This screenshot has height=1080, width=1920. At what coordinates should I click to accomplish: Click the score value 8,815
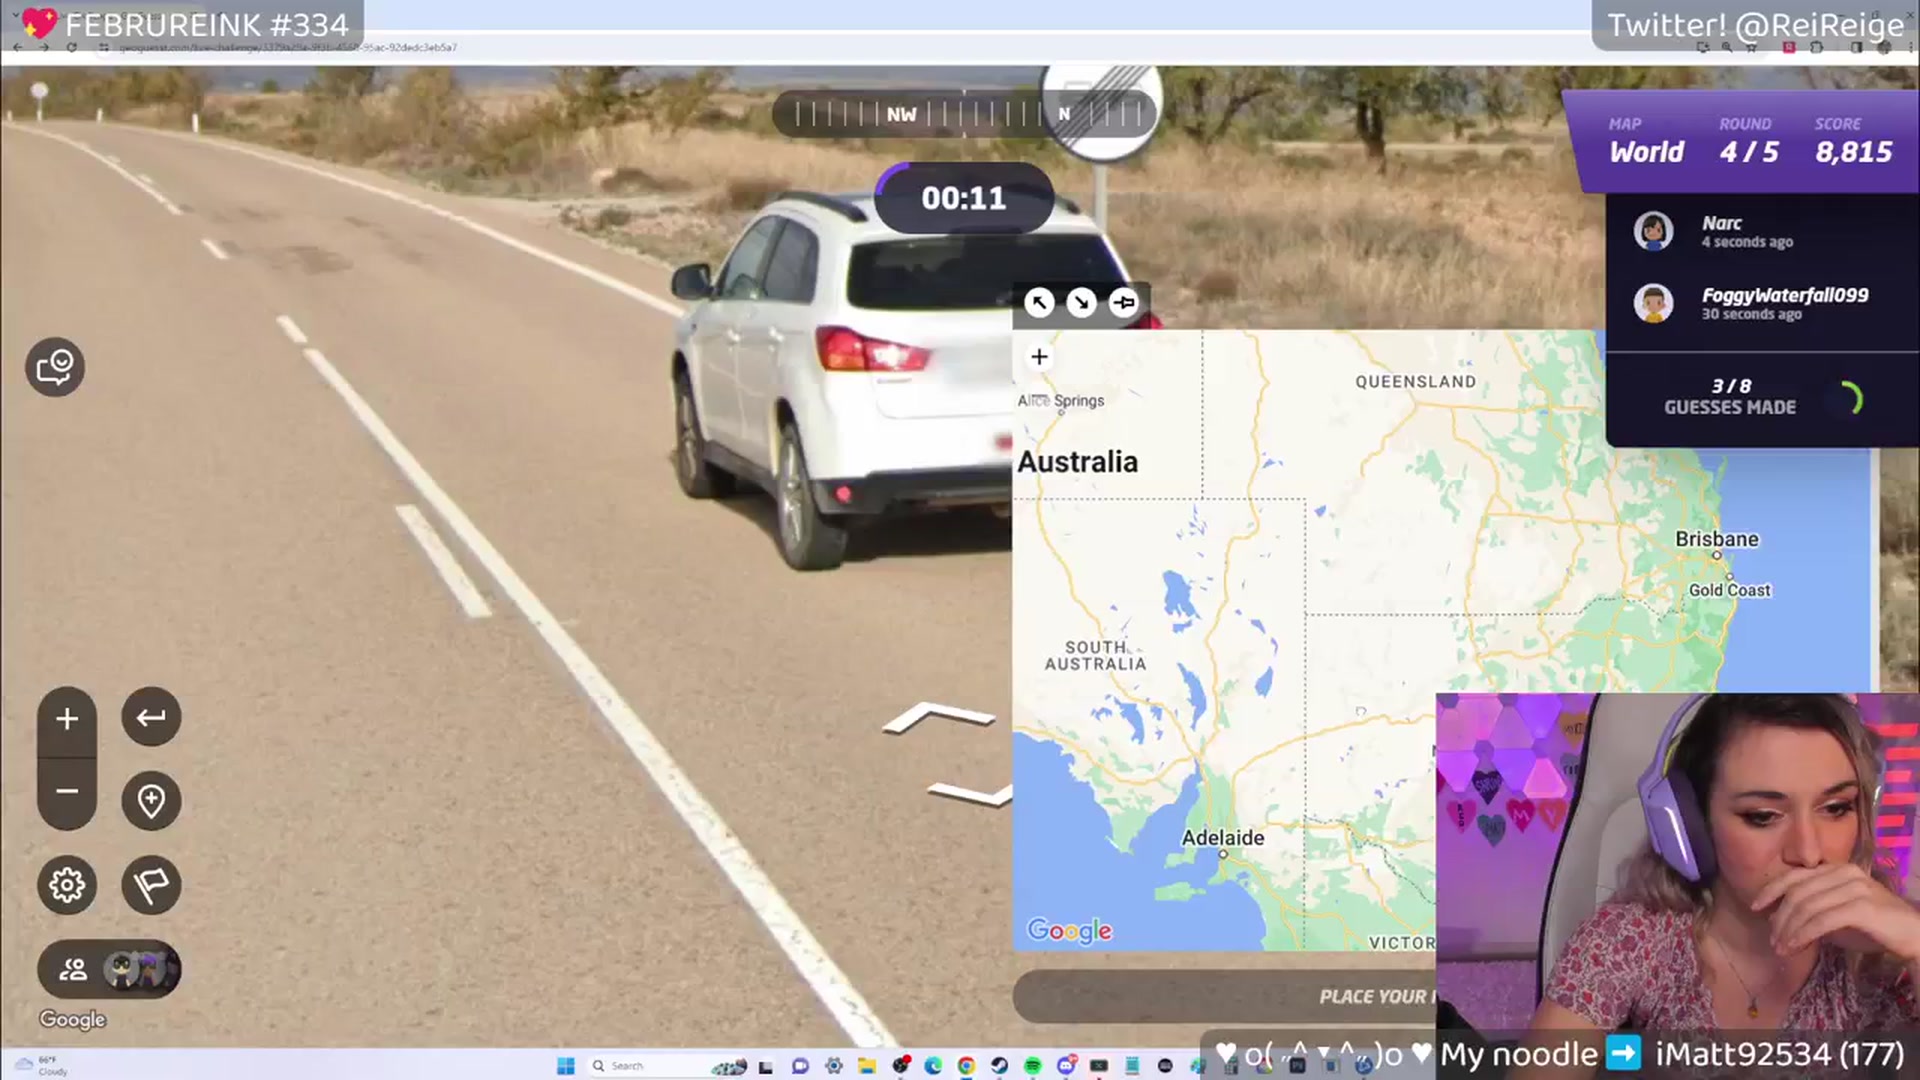click(x=1854, y=152)
